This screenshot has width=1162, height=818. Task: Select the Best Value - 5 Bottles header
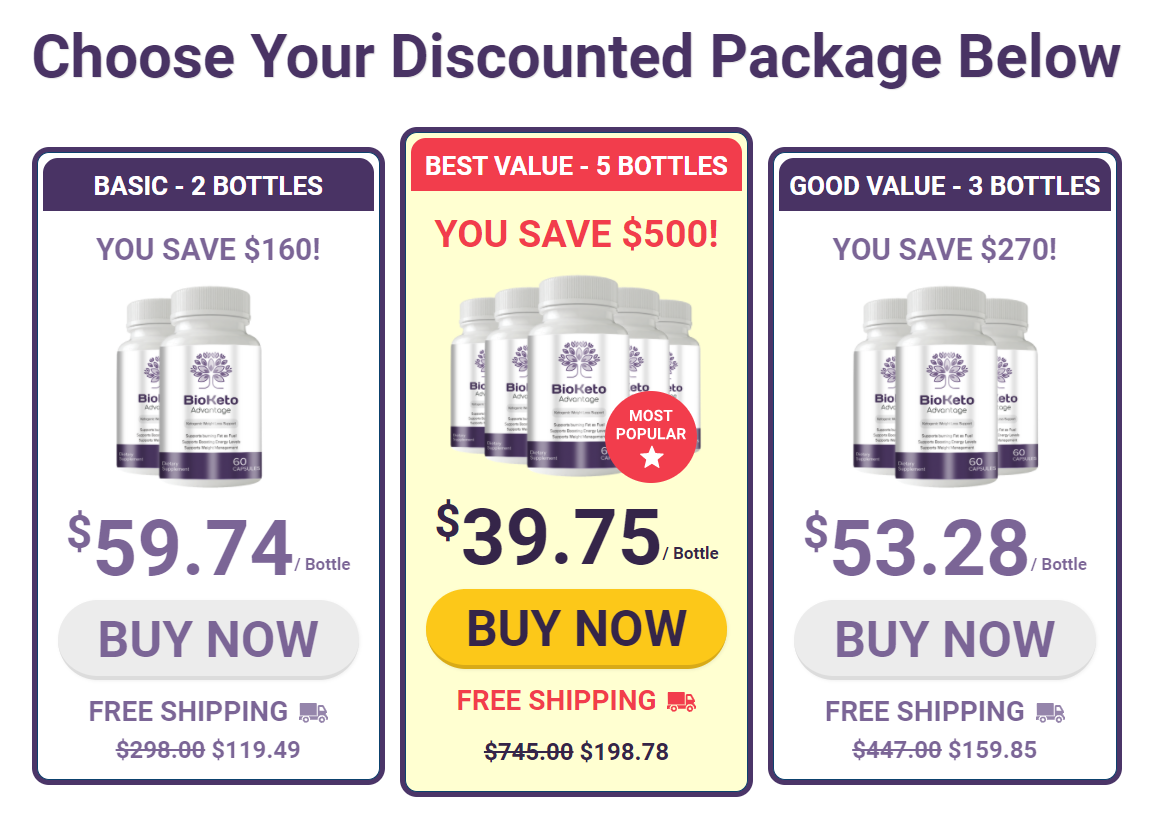(577, 165)
